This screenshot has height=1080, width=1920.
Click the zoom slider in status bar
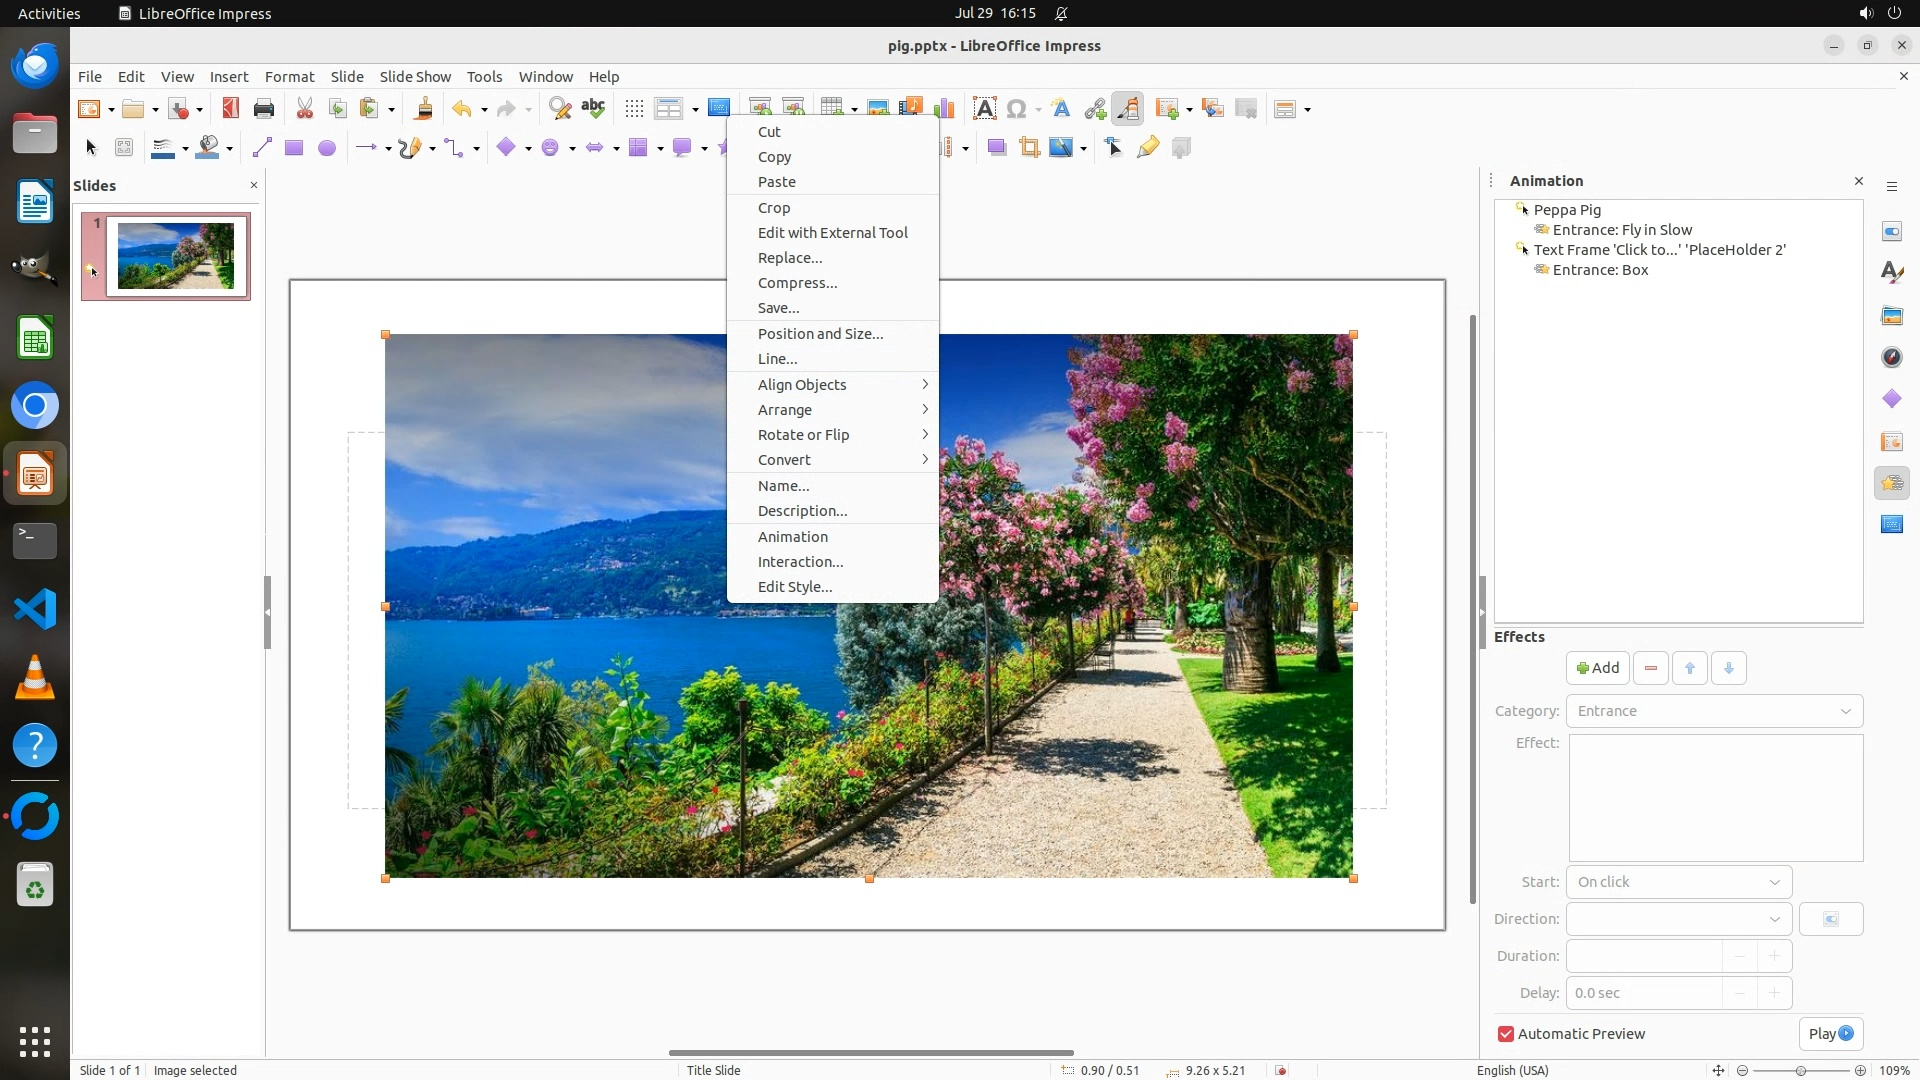(1800, 1070)
